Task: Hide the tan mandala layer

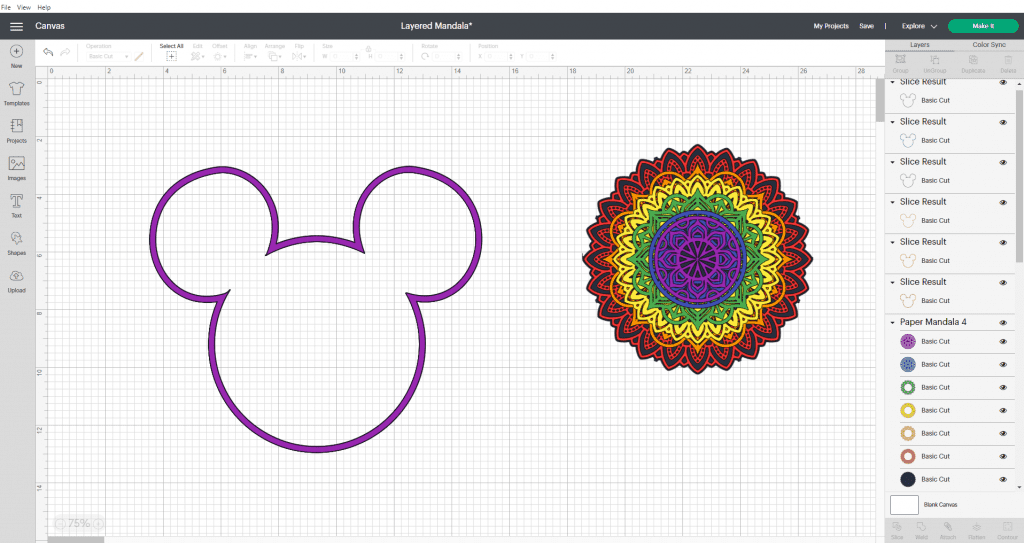Action: tap(1003, 433)
